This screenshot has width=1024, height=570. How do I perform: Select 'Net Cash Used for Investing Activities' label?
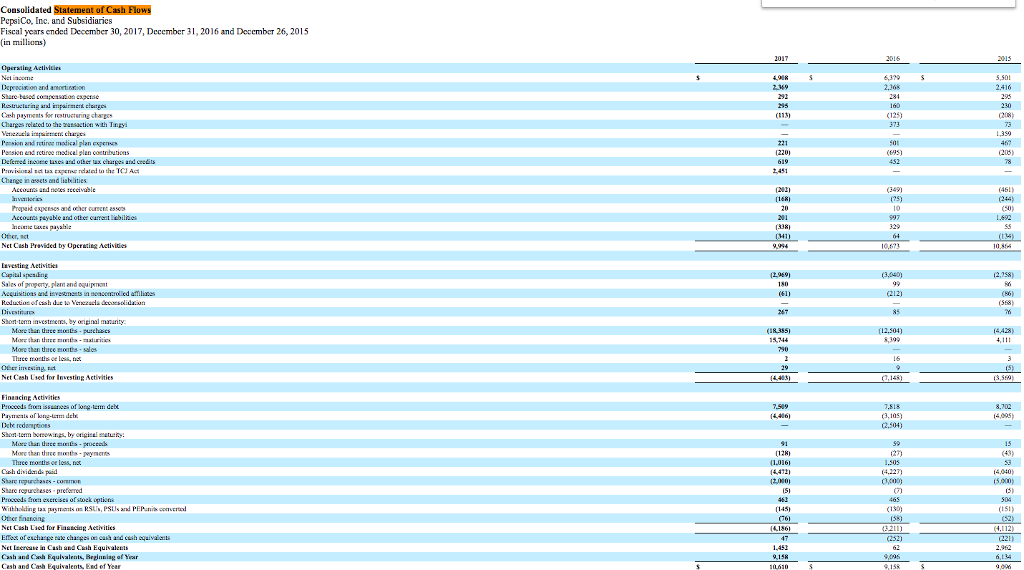57,377
